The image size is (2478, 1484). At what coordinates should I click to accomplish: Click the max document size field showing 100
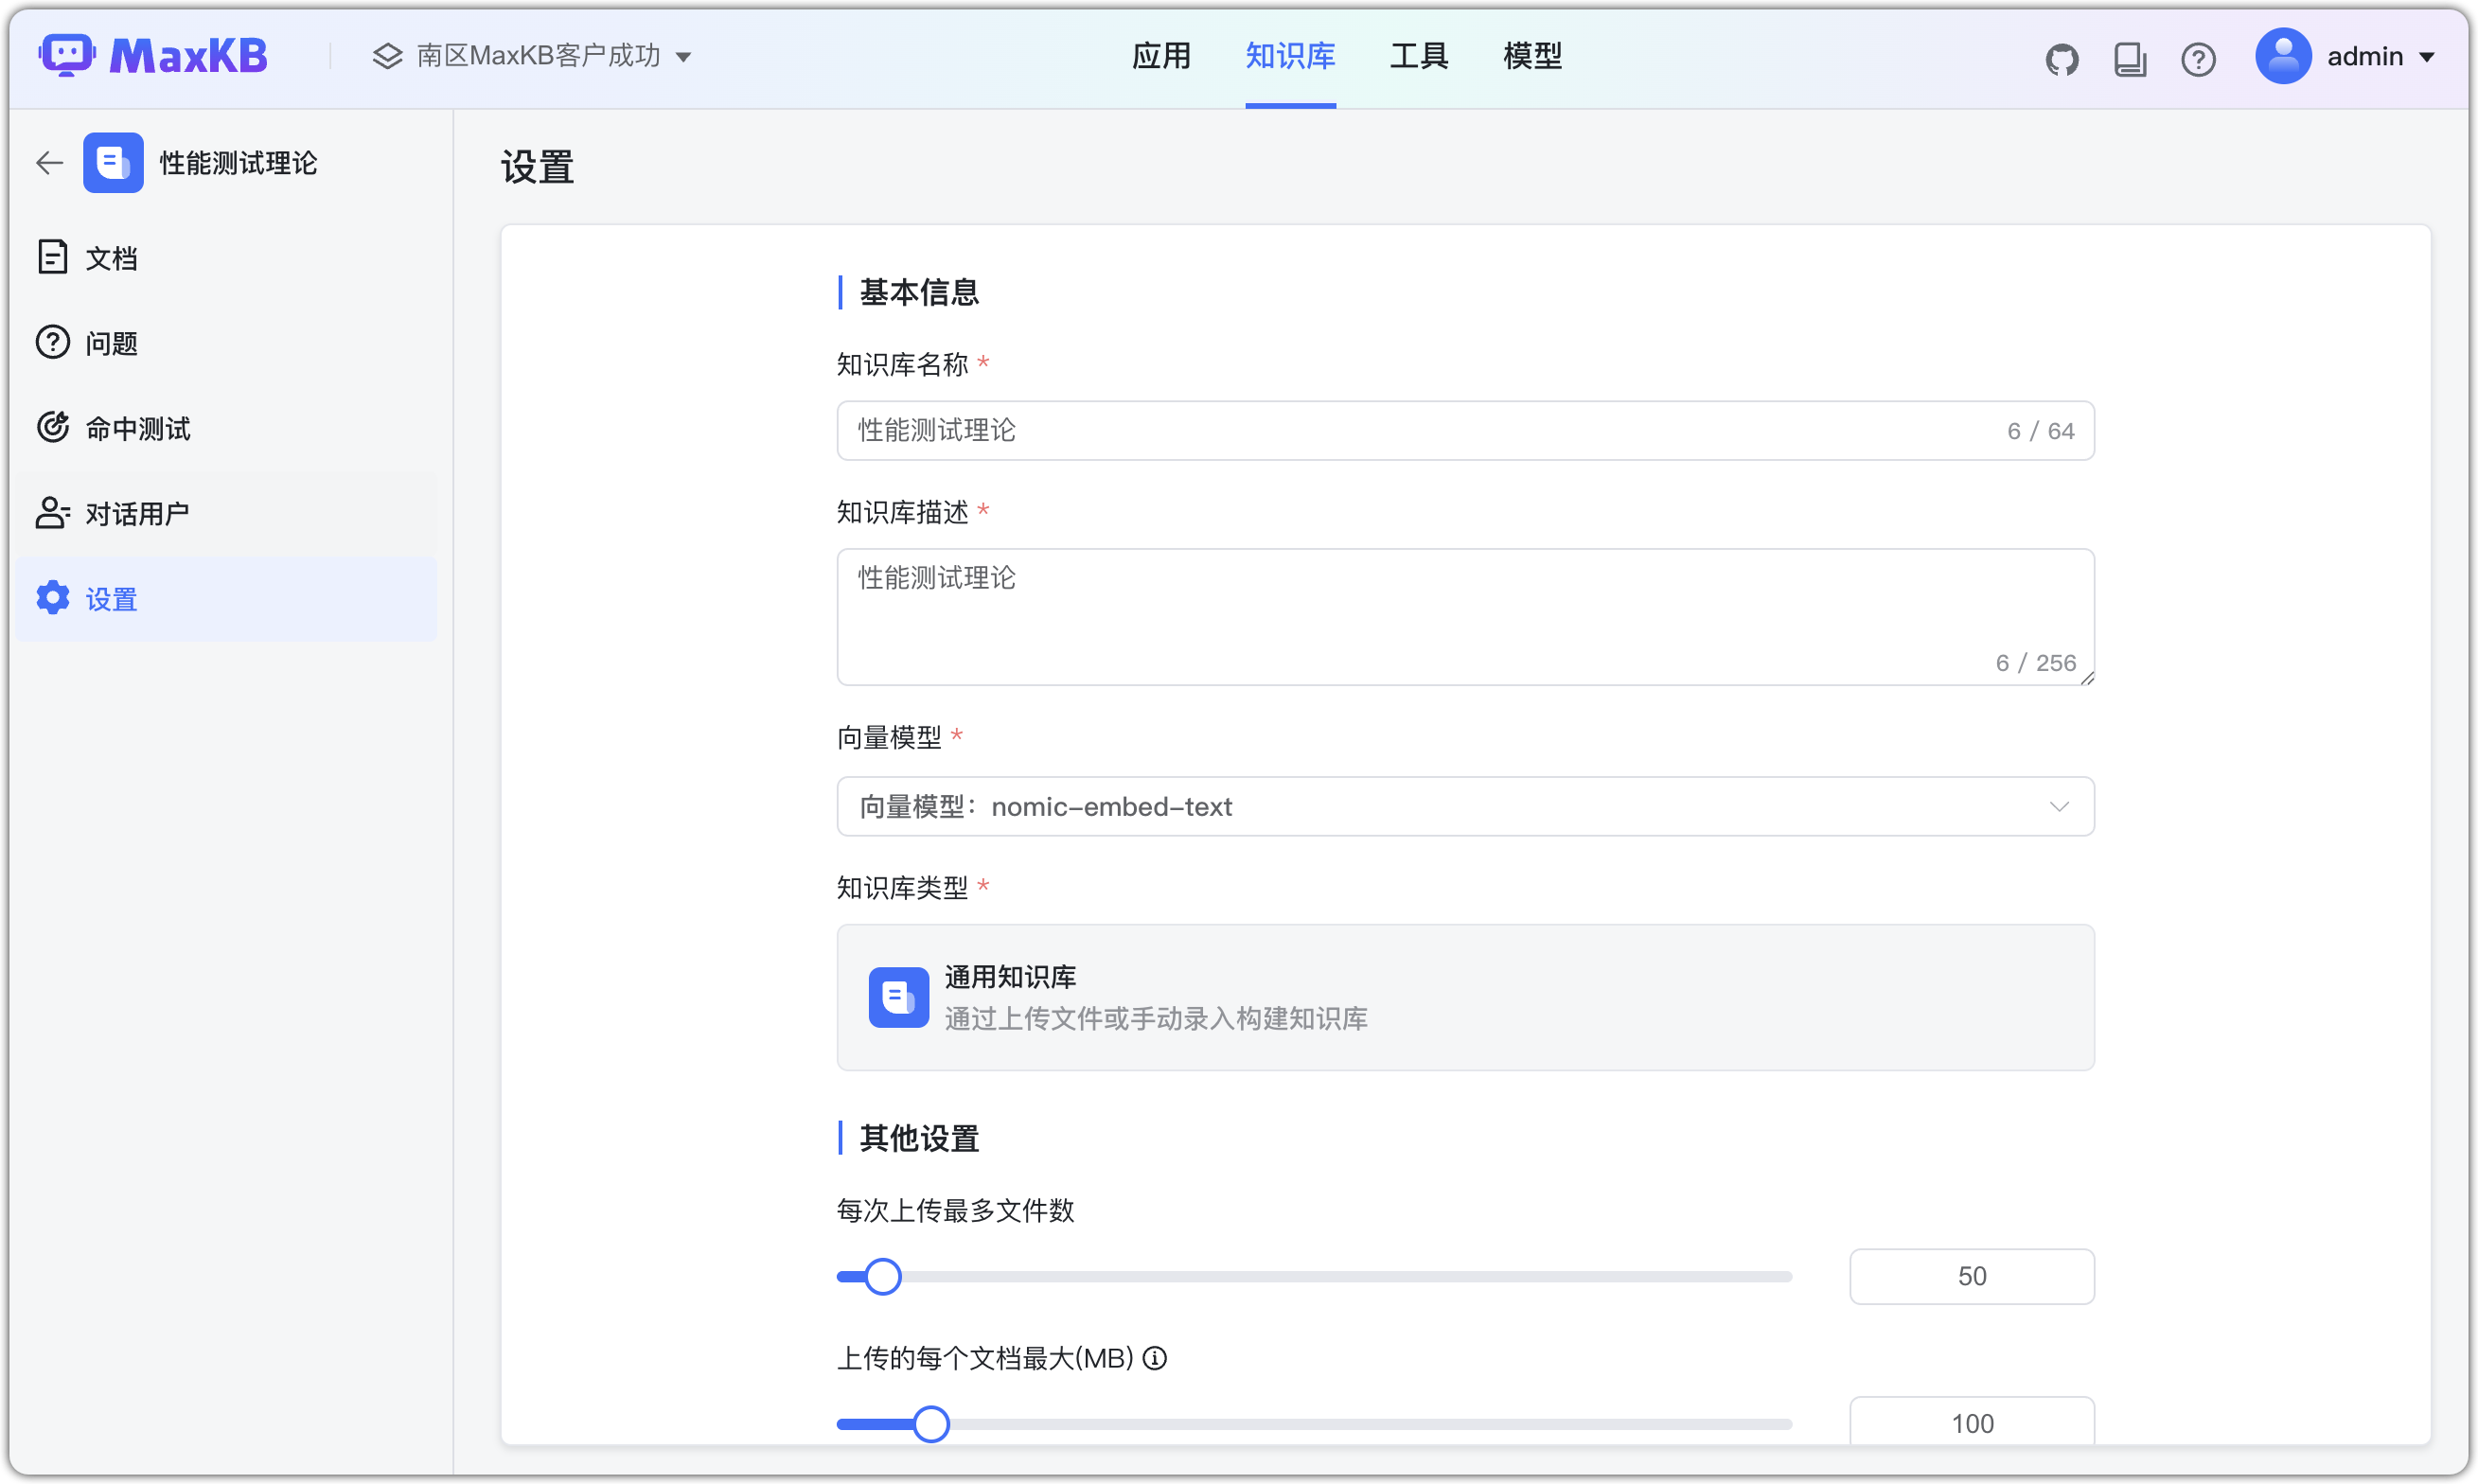click(1971, 1421)
